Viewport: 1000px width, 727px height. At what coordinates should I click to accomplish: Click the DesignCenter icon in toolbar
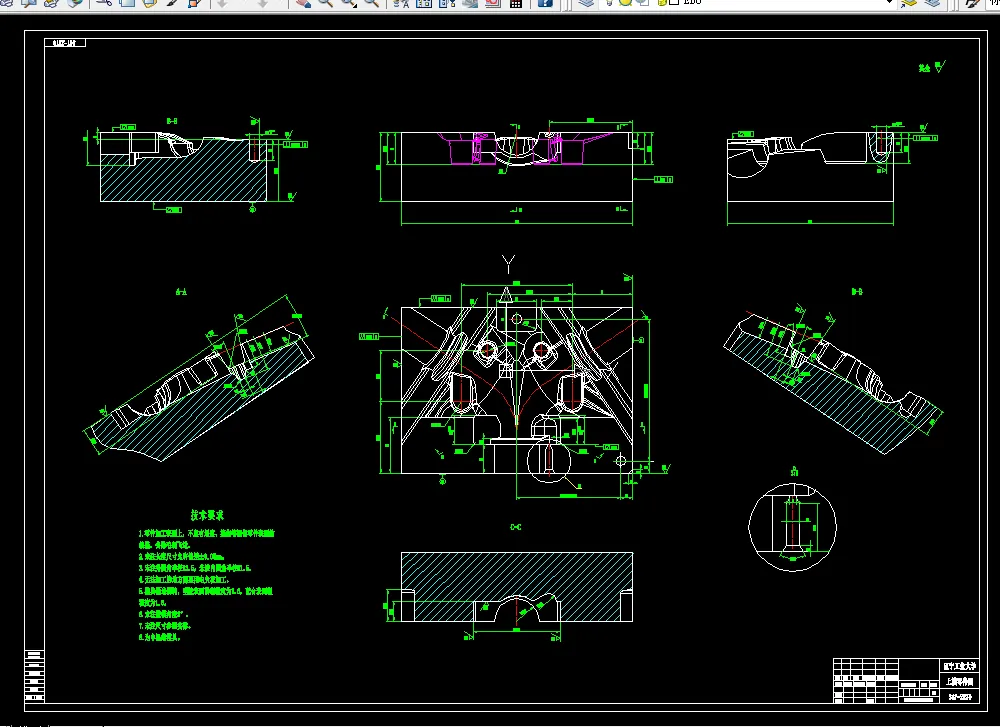click(x=424, y=3)
